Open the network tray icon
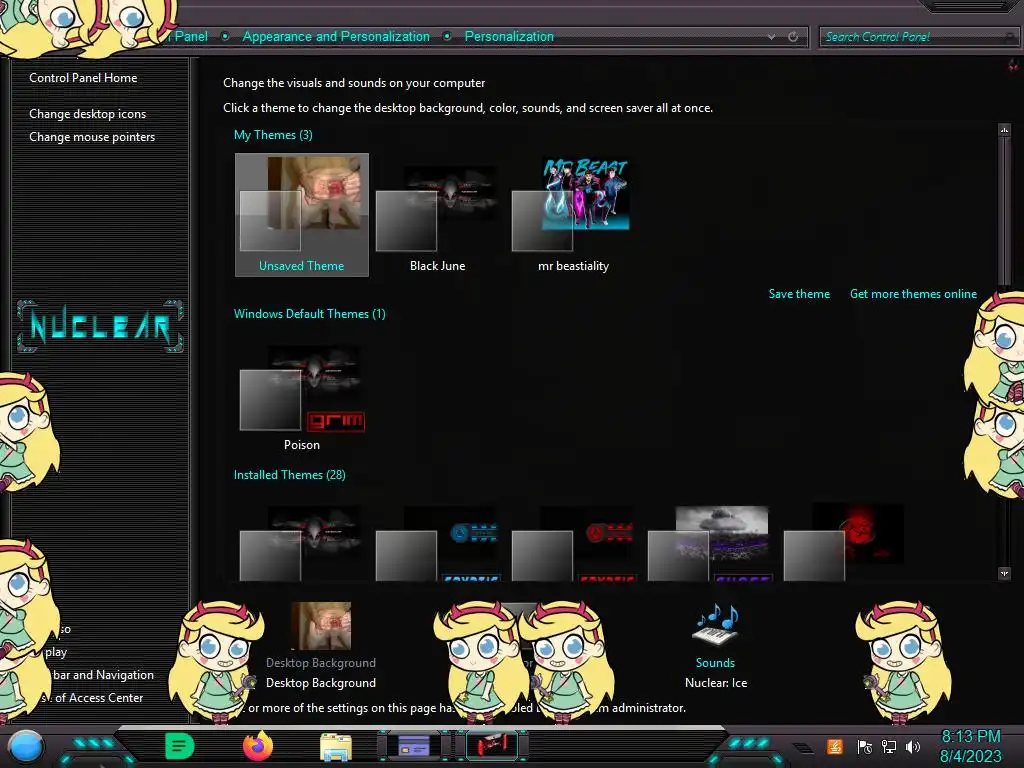 coord(889,746)
